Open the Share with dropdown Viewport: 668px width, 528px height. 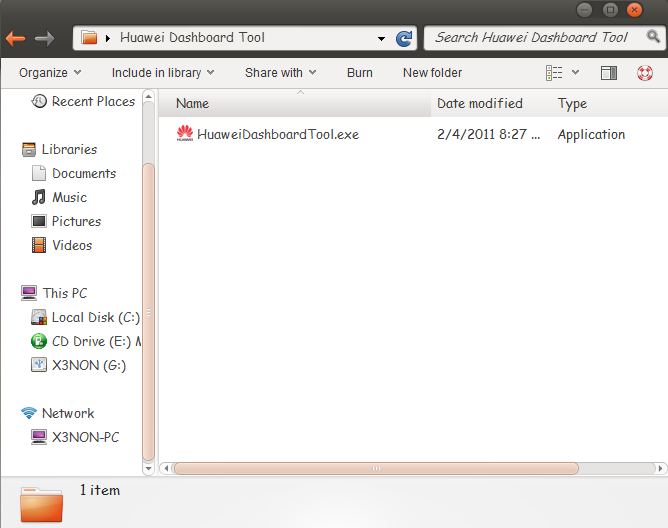click(x=280, y=73)
